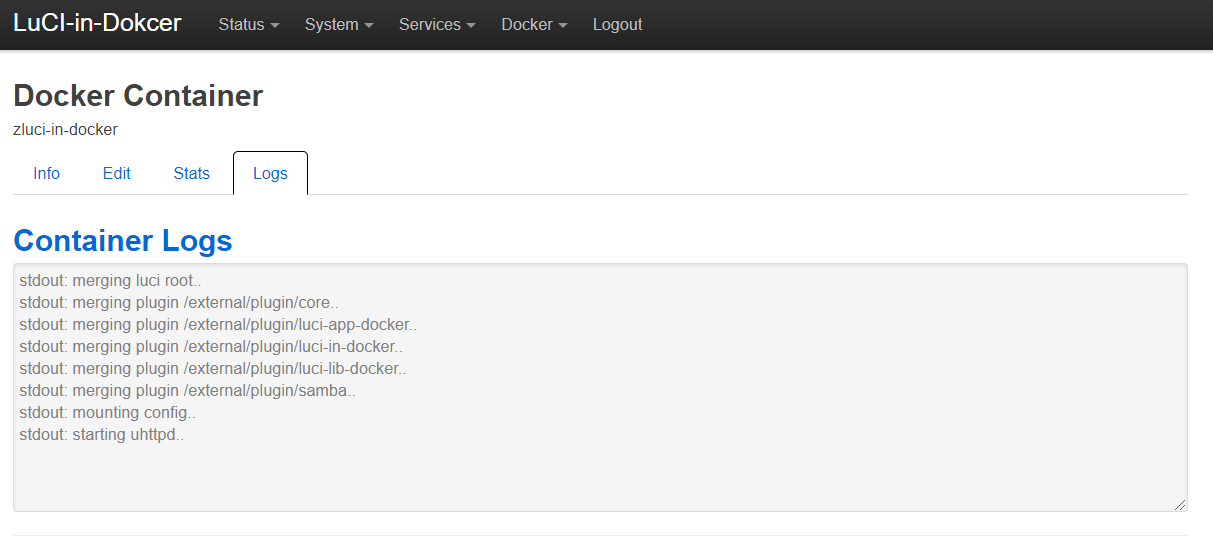Click the 'merging luci root' log line

(x=110, y=281)
